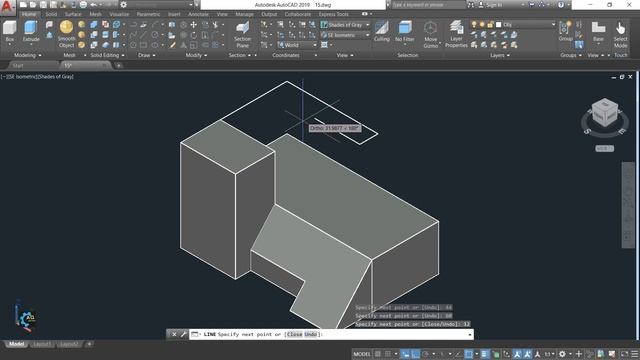Click the MODEL button in status bar
Viewport: 640px width, 360px height.
362,354
